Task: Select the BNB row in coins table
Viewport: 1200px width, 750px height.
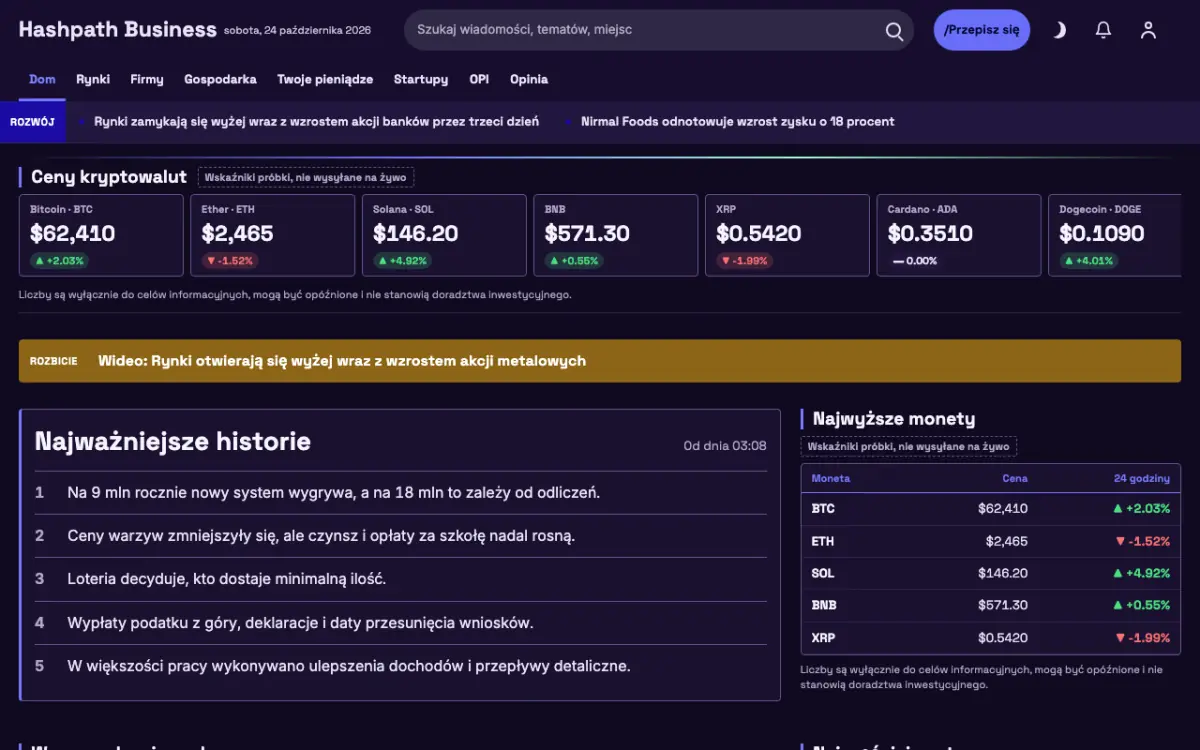Action: click(x=991, y=605)
